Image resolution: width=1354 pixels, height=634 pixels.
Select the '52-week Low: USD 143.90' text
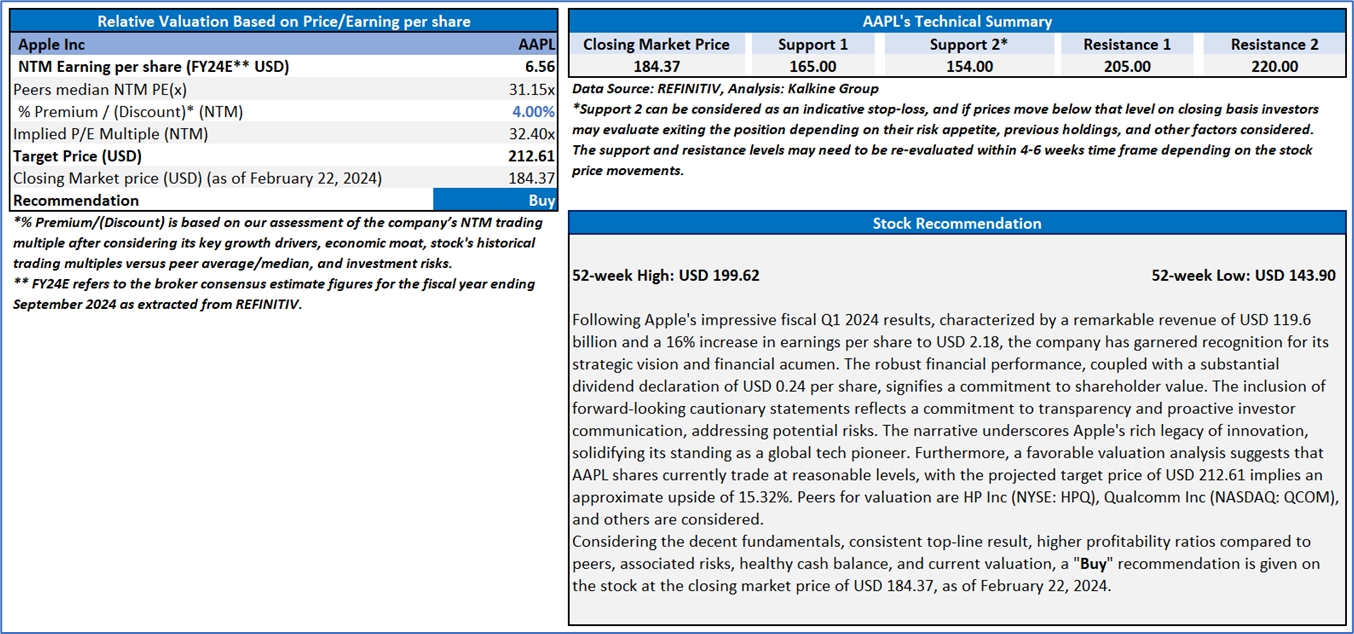[1243, 275]
